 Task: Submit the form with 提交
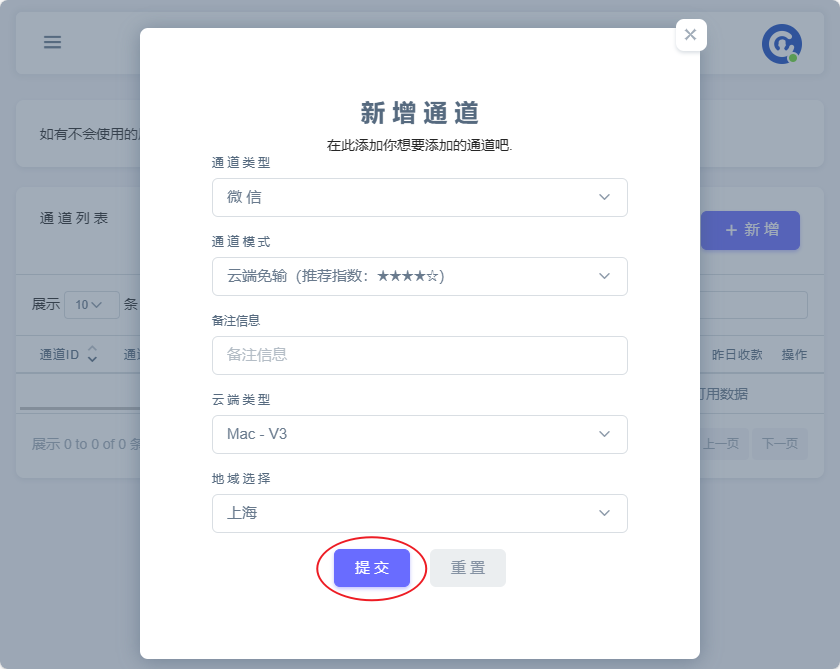(372, 568)
